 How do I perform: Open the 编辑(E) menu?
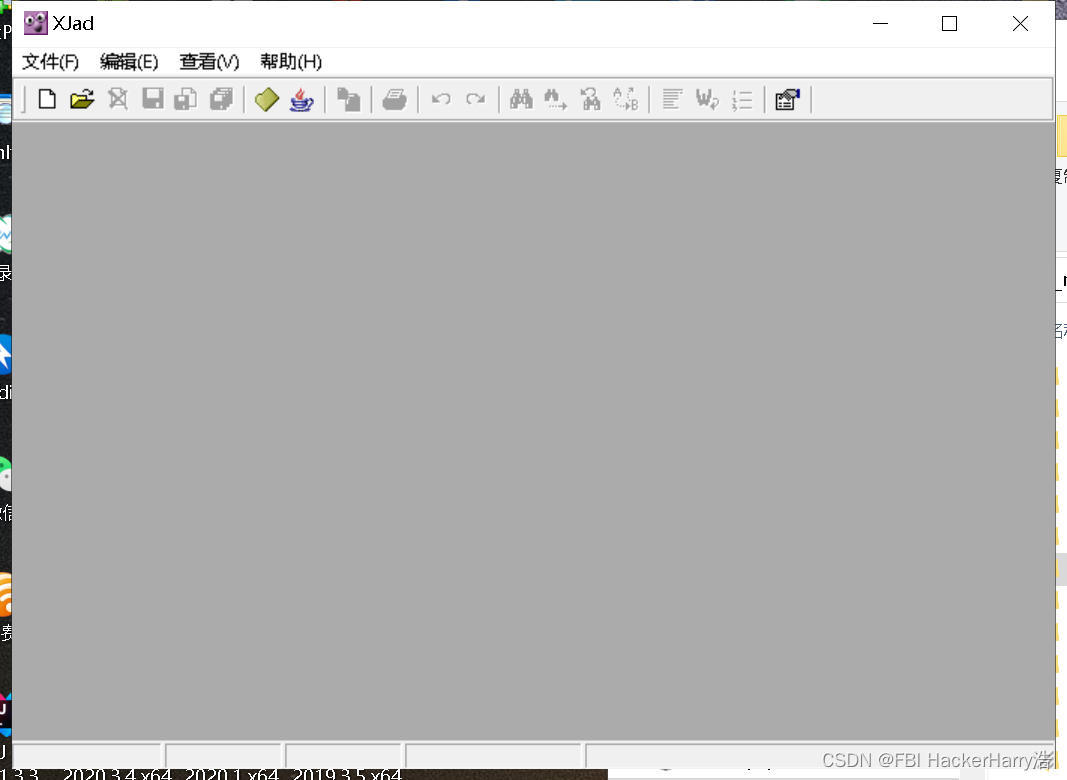pyautogui.click(x=129, y=62)
